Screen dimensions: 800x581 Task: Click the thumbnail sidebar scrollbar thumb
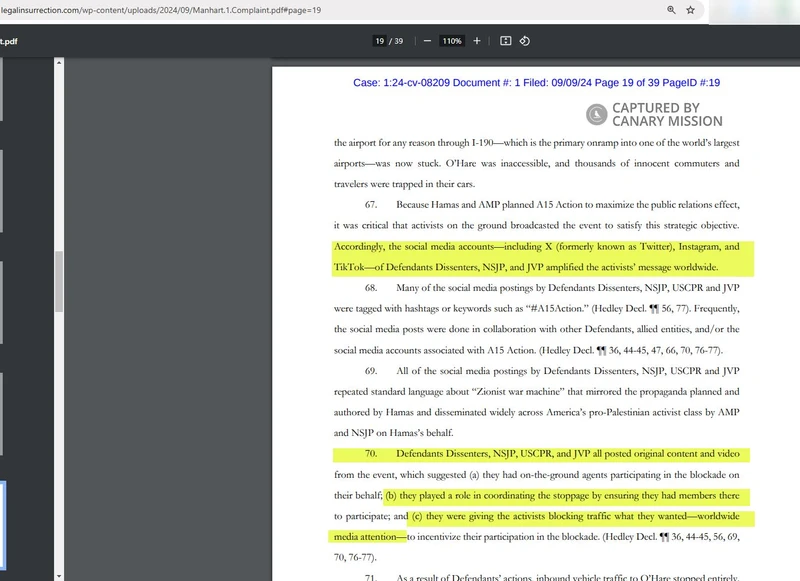click(x=59, y=281)
